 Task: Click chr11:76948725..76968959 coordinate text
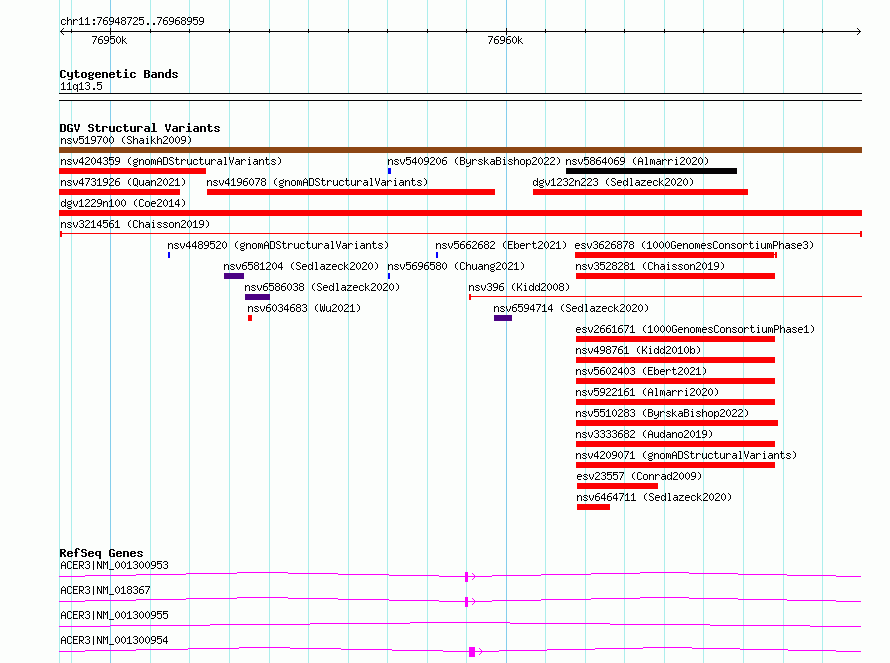pyautogui.click(x=132, y=21)
